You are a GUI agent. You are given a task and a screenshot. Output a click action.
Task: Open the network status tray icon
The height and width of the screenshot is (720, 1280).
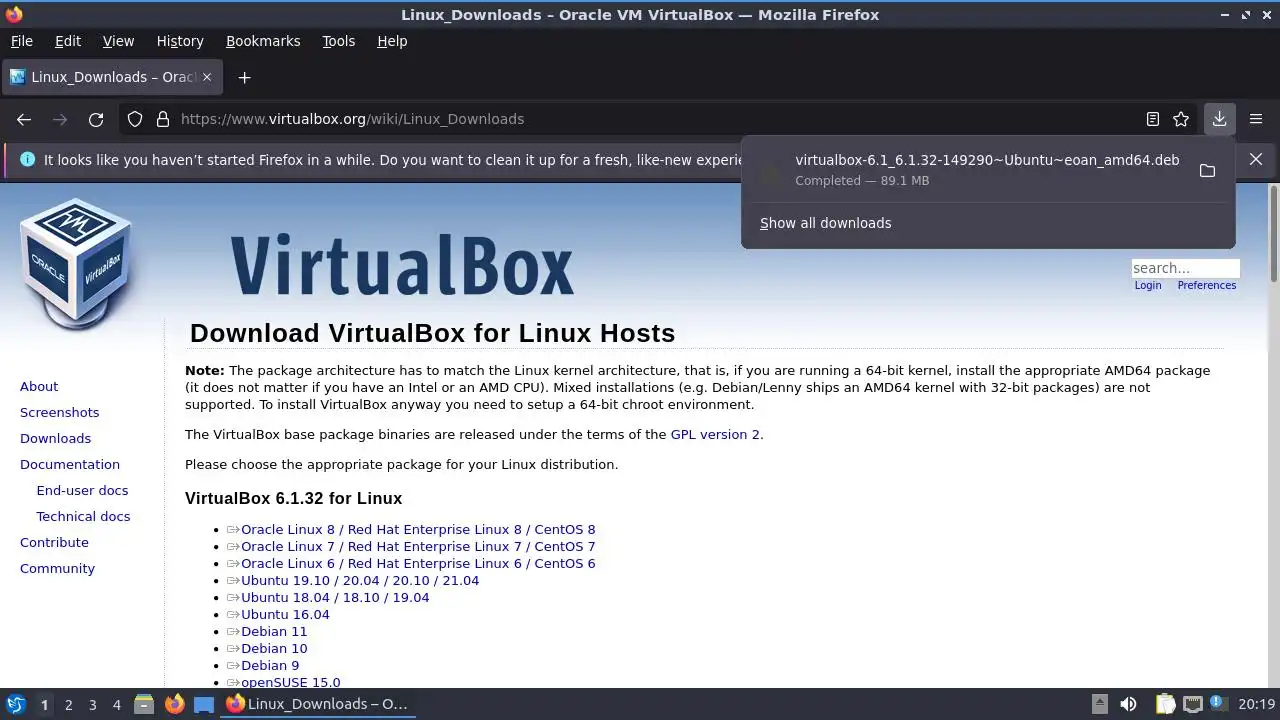[1192, 704]
